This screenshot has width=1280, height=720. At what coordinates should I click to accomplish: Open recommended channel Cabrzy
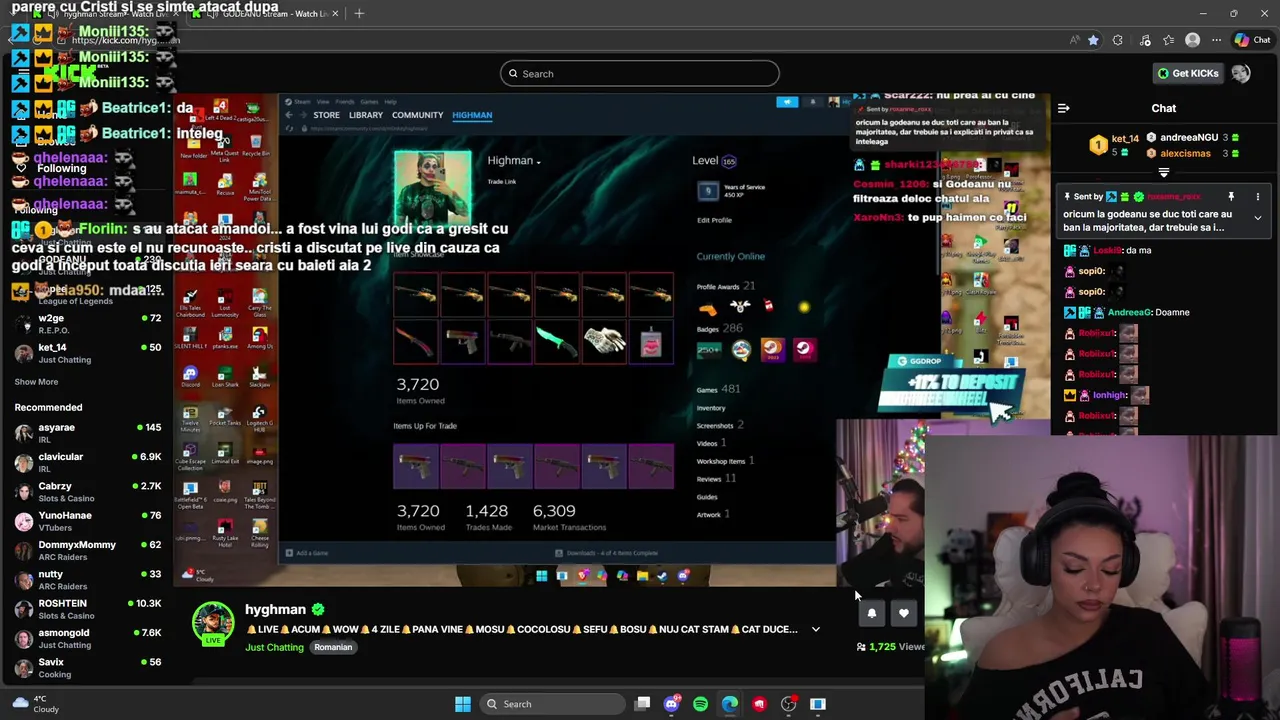pyautogui.click(x=87, y=492)
